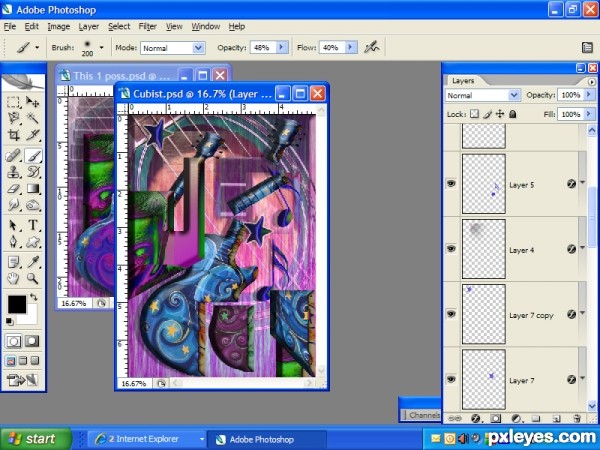Screen dimensions: 600x450
Task: Add layer mask in Layers panel
Action: [x=496, y=419]
